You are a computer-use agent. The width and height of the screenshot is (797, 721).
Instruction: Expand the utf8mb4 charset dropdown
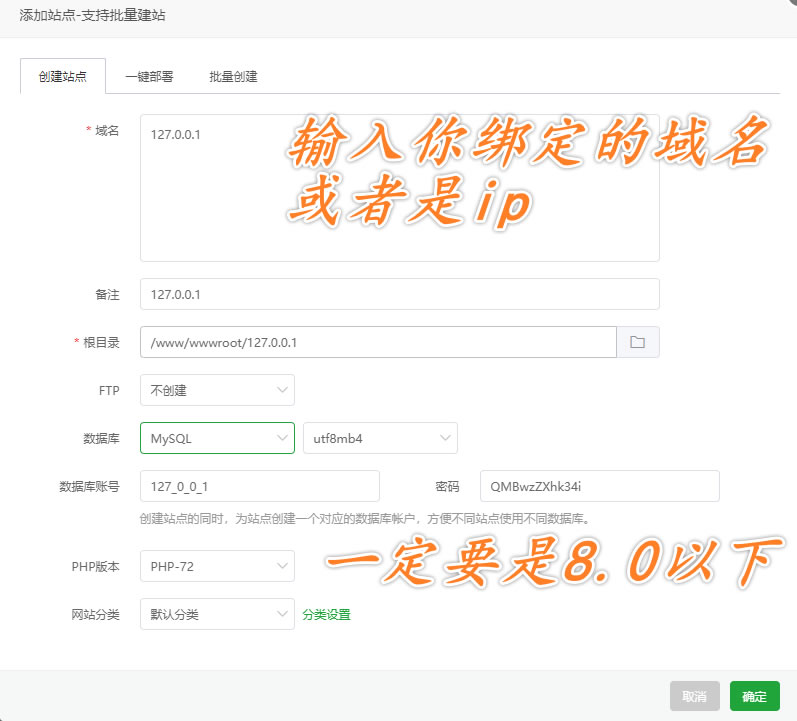tap(379, 438)
